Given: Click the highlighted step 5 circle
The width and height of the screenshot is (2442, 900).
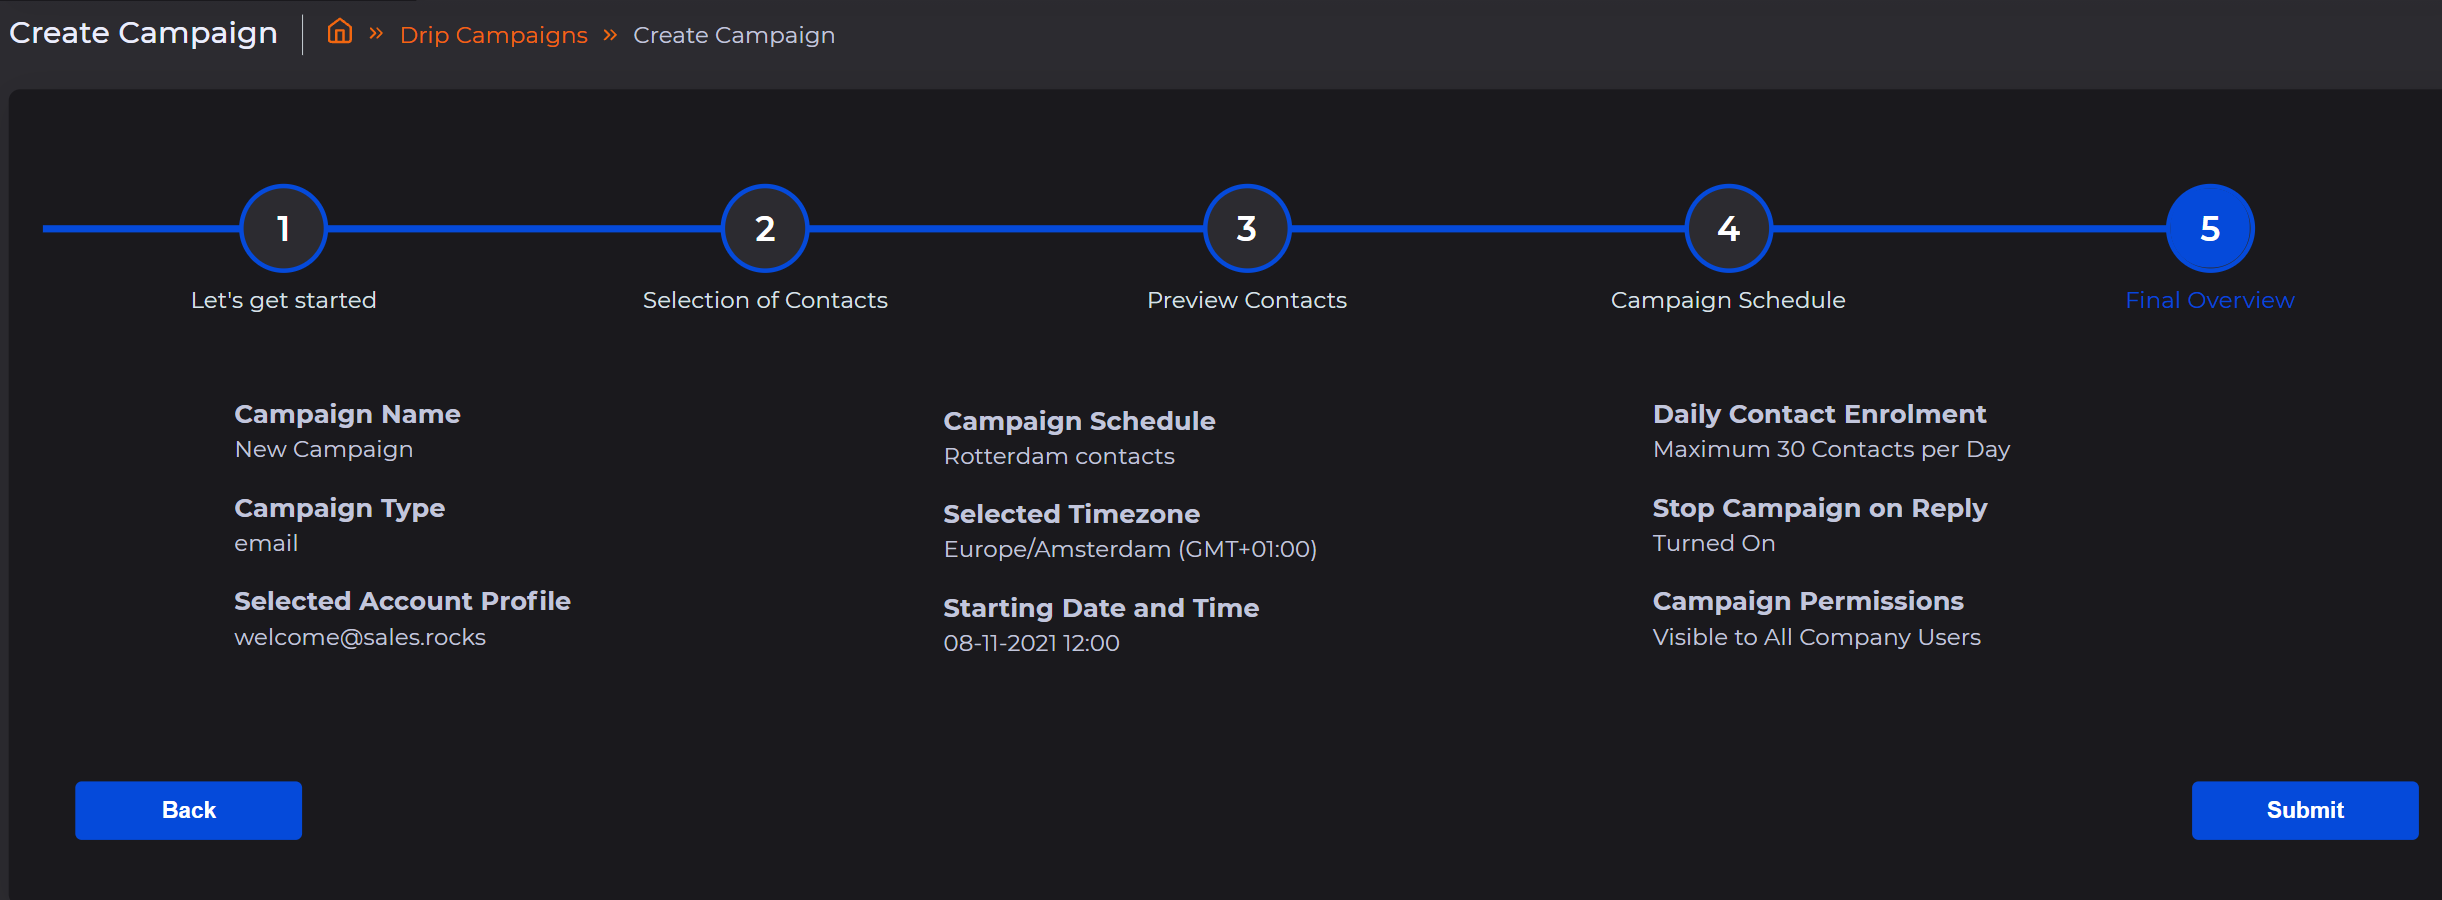Looking at the screenshot, I should pyautogui.click(x=2210, y=229).
